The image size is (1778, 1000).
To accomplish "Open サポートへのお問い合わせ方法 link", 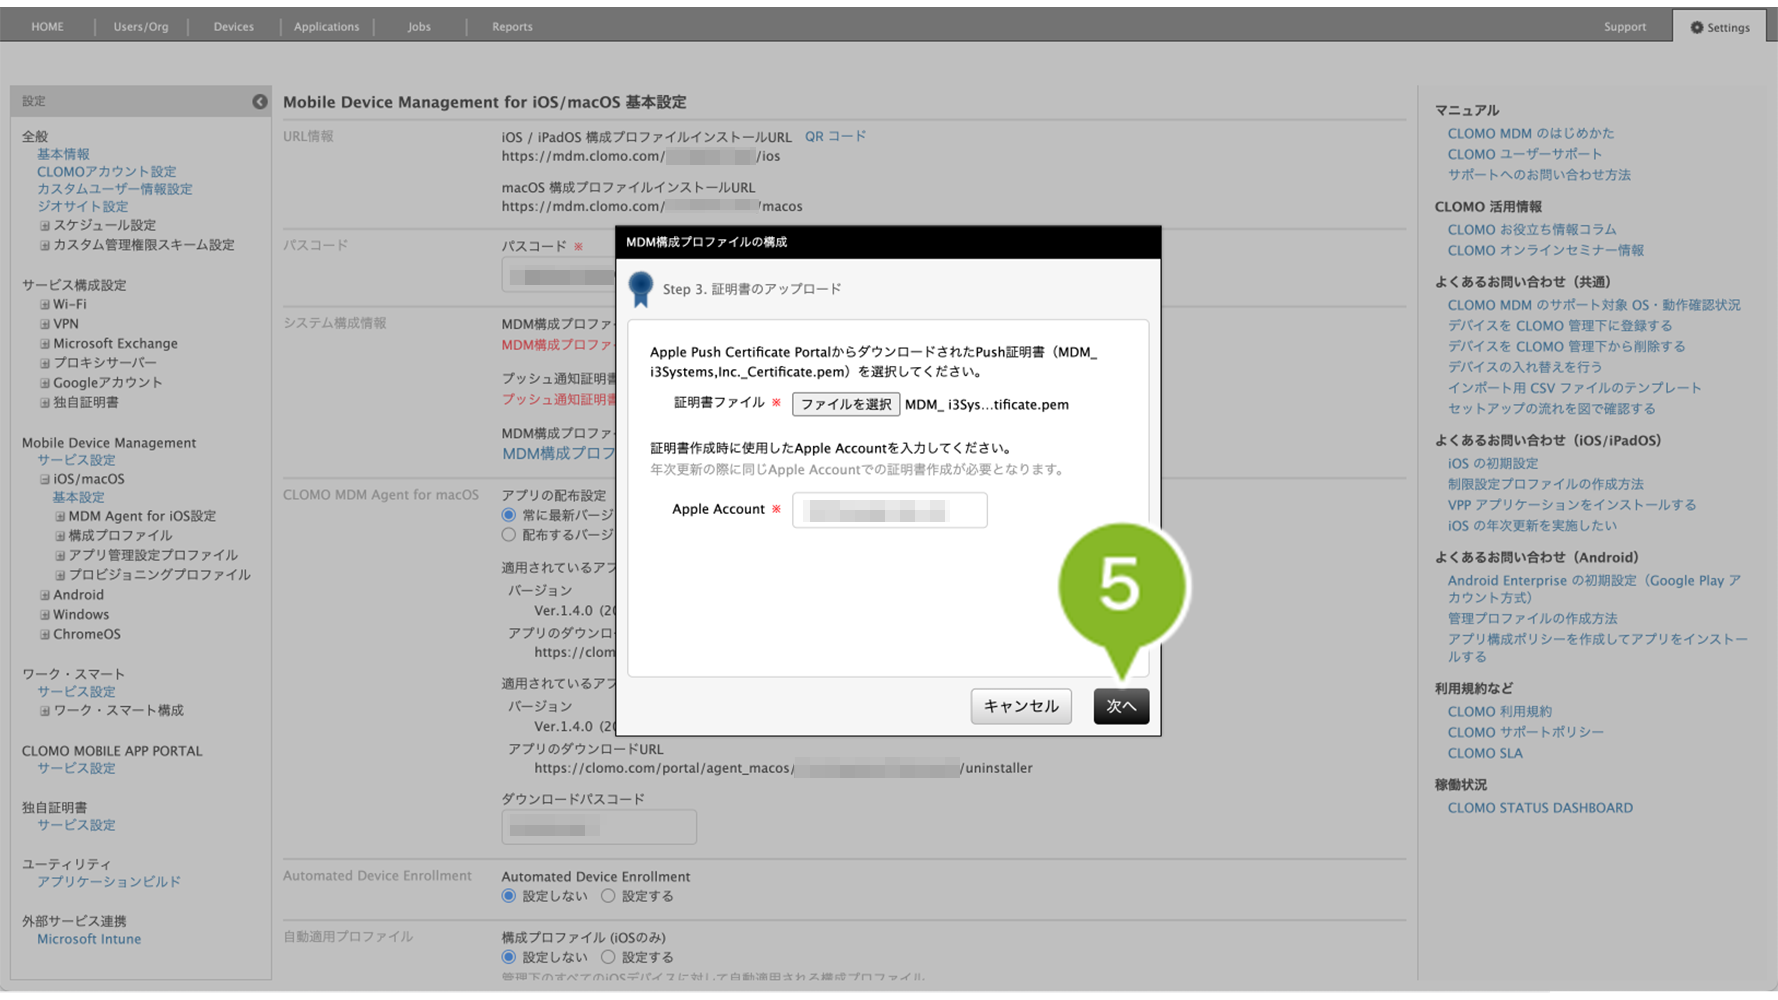I will pyautogui.click(x=1538, y=175).
